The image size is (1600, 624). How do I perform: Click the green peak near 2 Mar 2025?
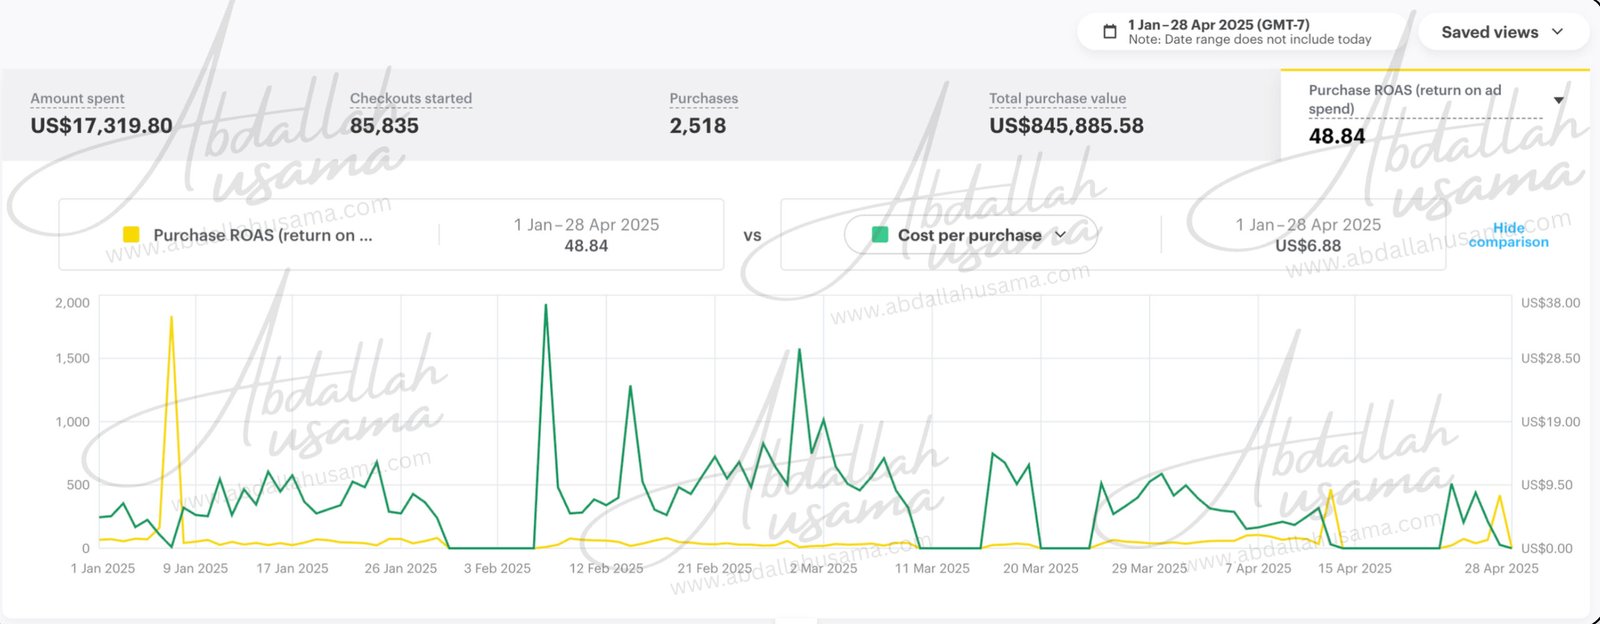[799, 350]
